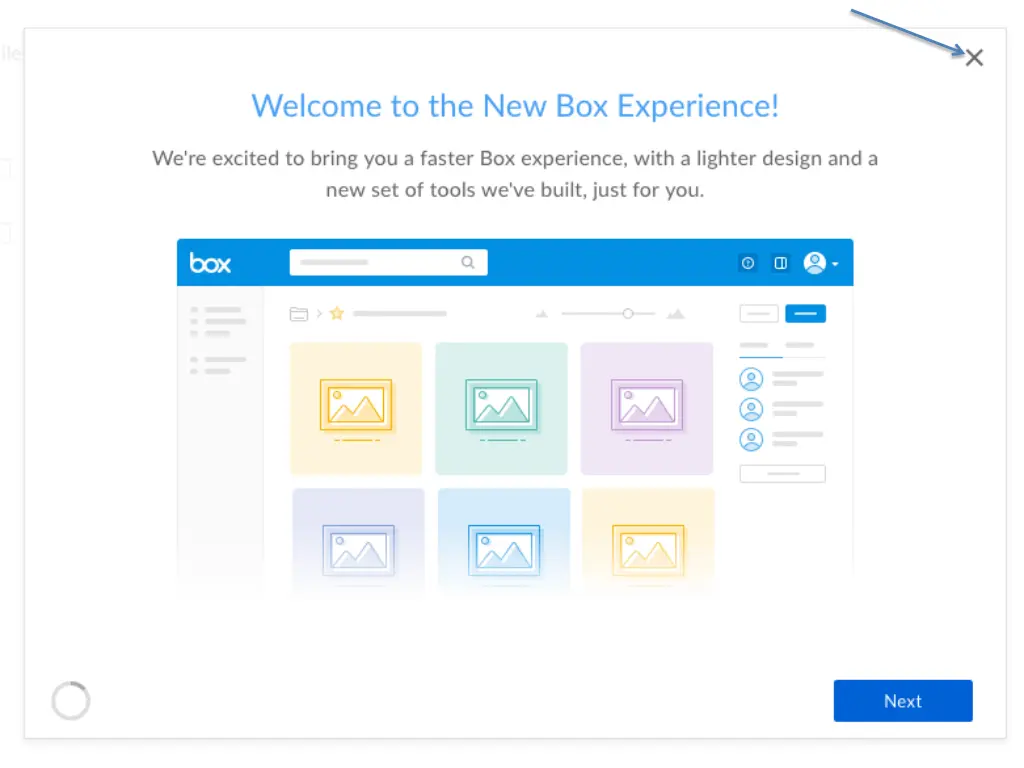Close the Welcome to Box dialog
The width and height of the screenshot is (1024, 768).
pyautogui.click(x=974, y=57)
